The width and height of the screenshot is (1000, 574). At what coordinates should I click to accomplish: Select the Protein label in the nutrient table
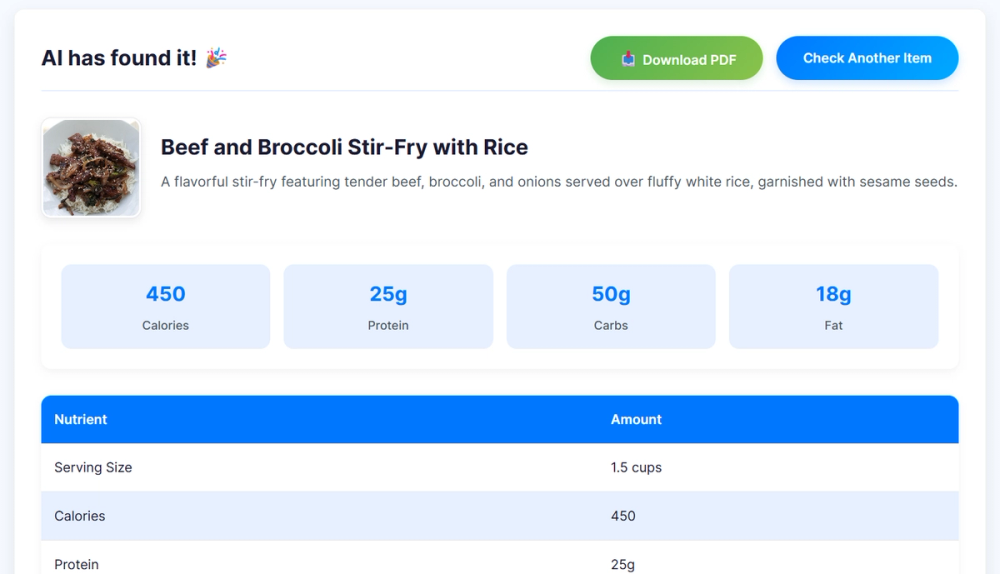tap(77, 564)
